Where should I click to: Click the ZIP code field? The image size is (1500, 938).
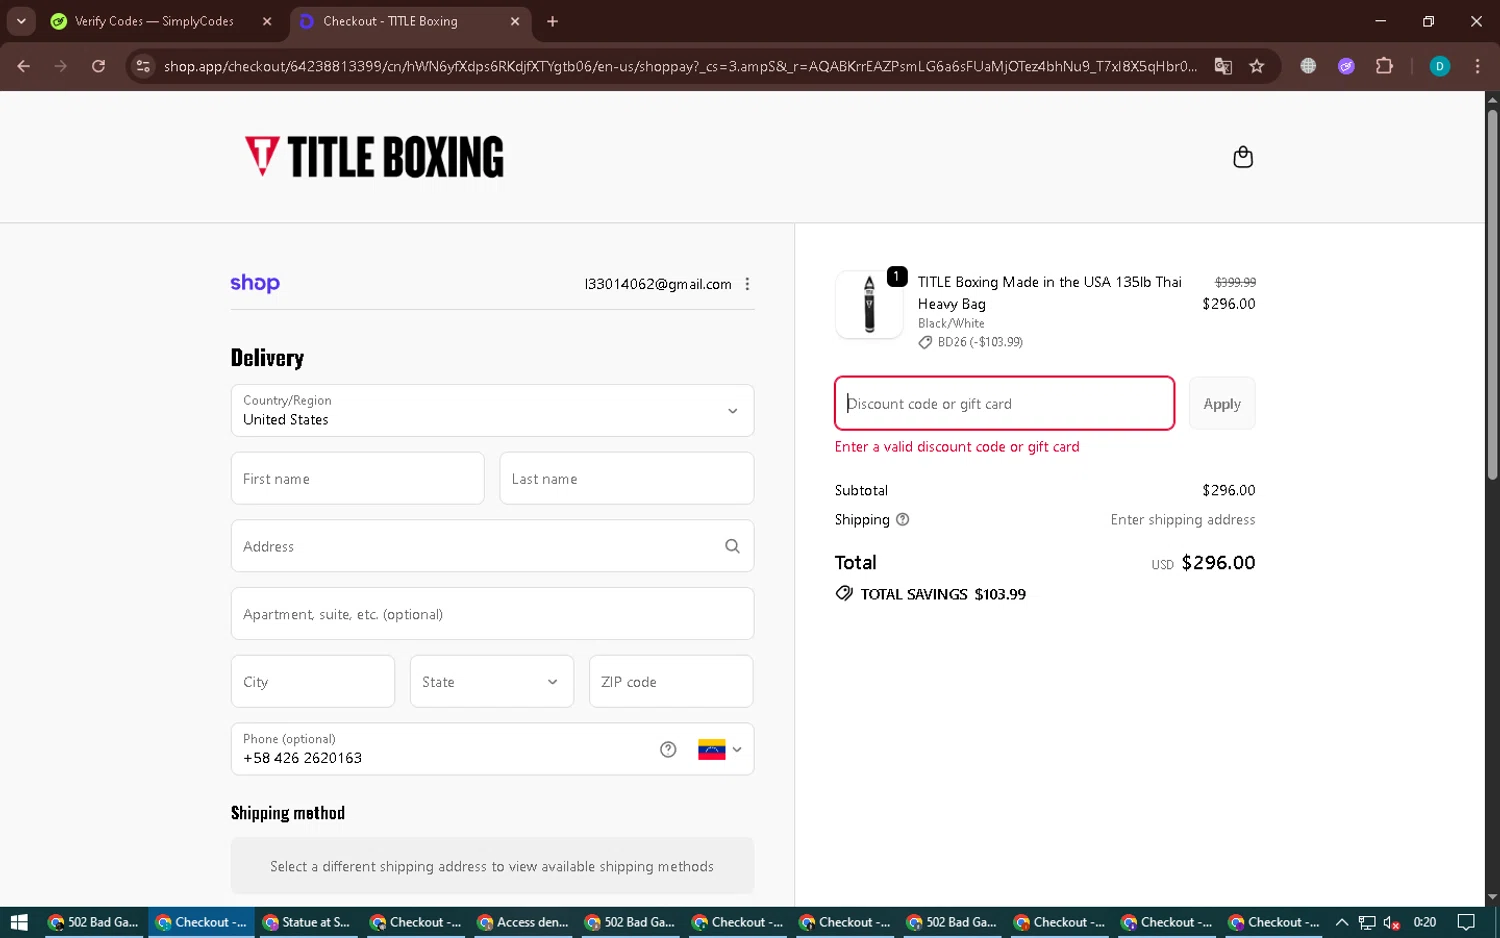pyautogui.click(x=671, y=682)
